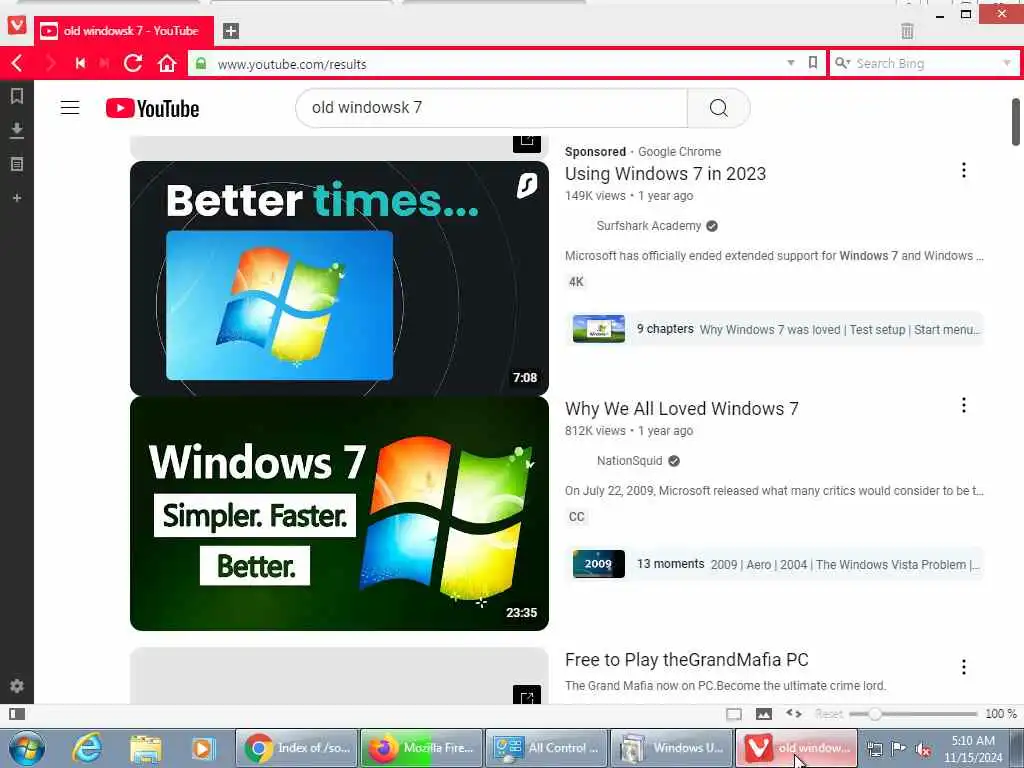Toggle the side panel visibility
This screenshot has width=1024, height=768.
pos(17,714)
